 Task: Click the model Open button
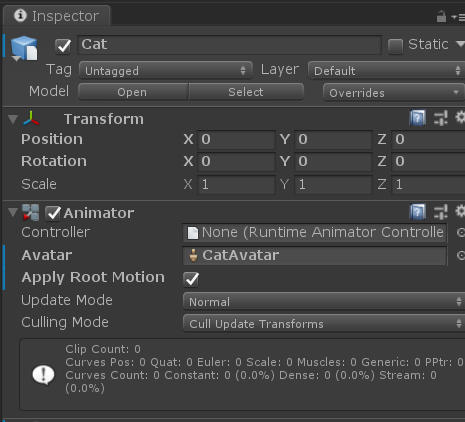pos(133,92)
